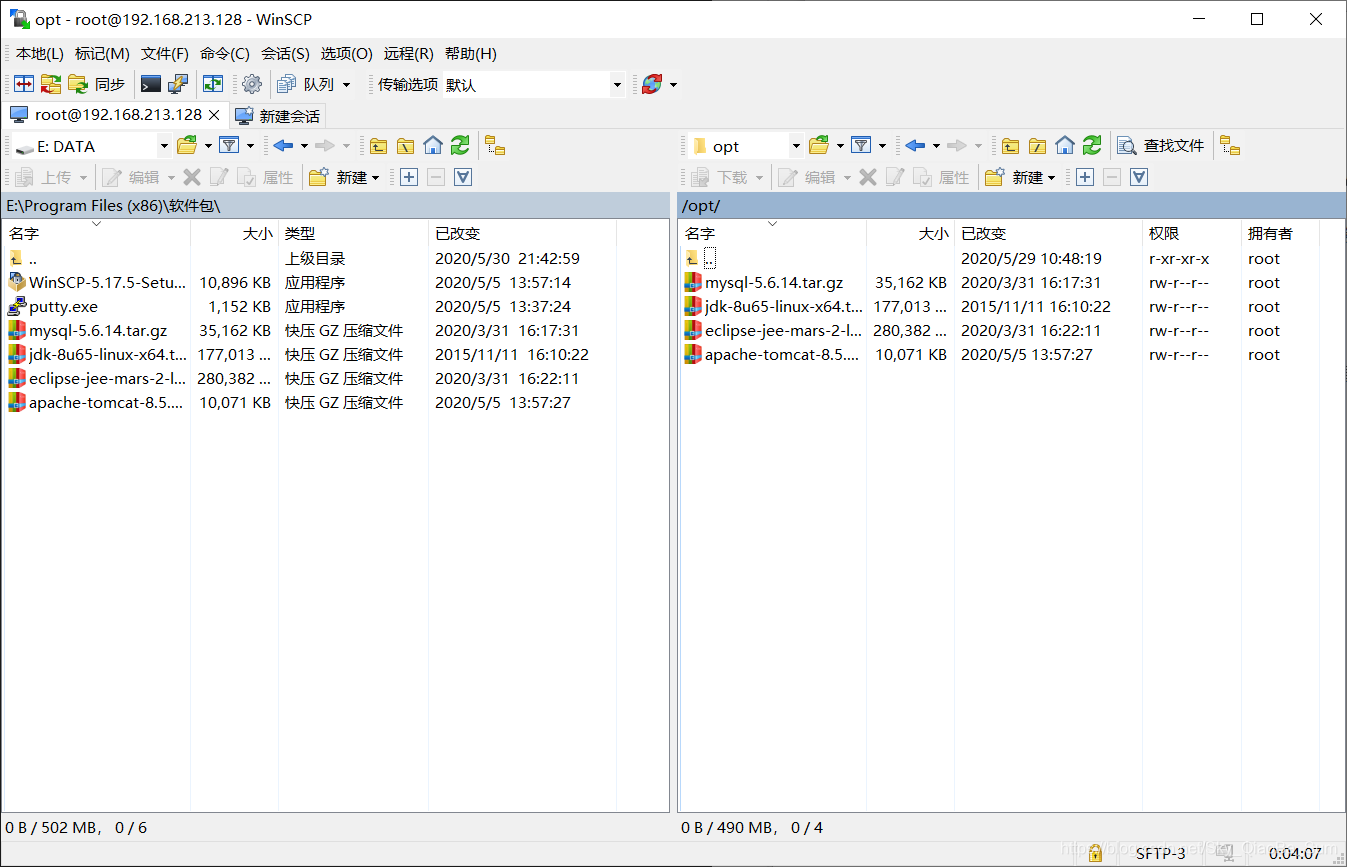Image resolution: width=1347 pixels, height=867 pixels.
Task: Click remote panel back arrow icon
Action: [915, 146]
